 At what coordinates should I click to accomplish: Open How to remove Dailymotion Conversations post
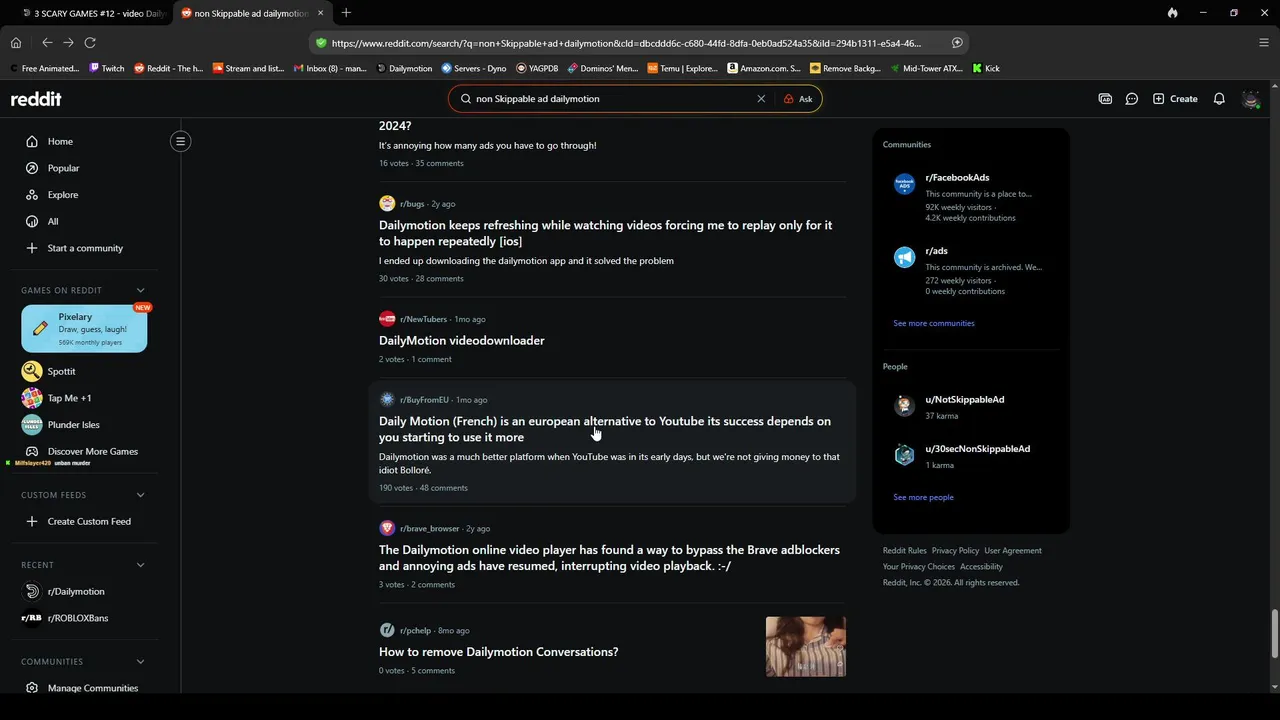pos(498,652)
